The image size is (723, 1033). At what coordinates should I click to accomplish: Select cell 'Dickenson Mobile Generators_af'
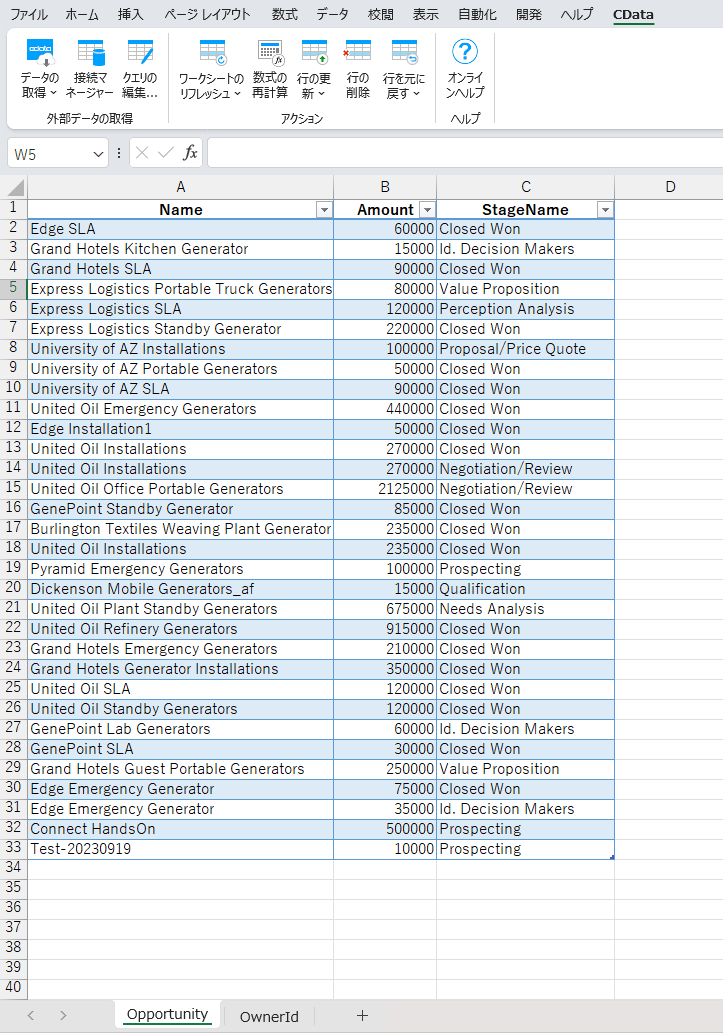181,589
